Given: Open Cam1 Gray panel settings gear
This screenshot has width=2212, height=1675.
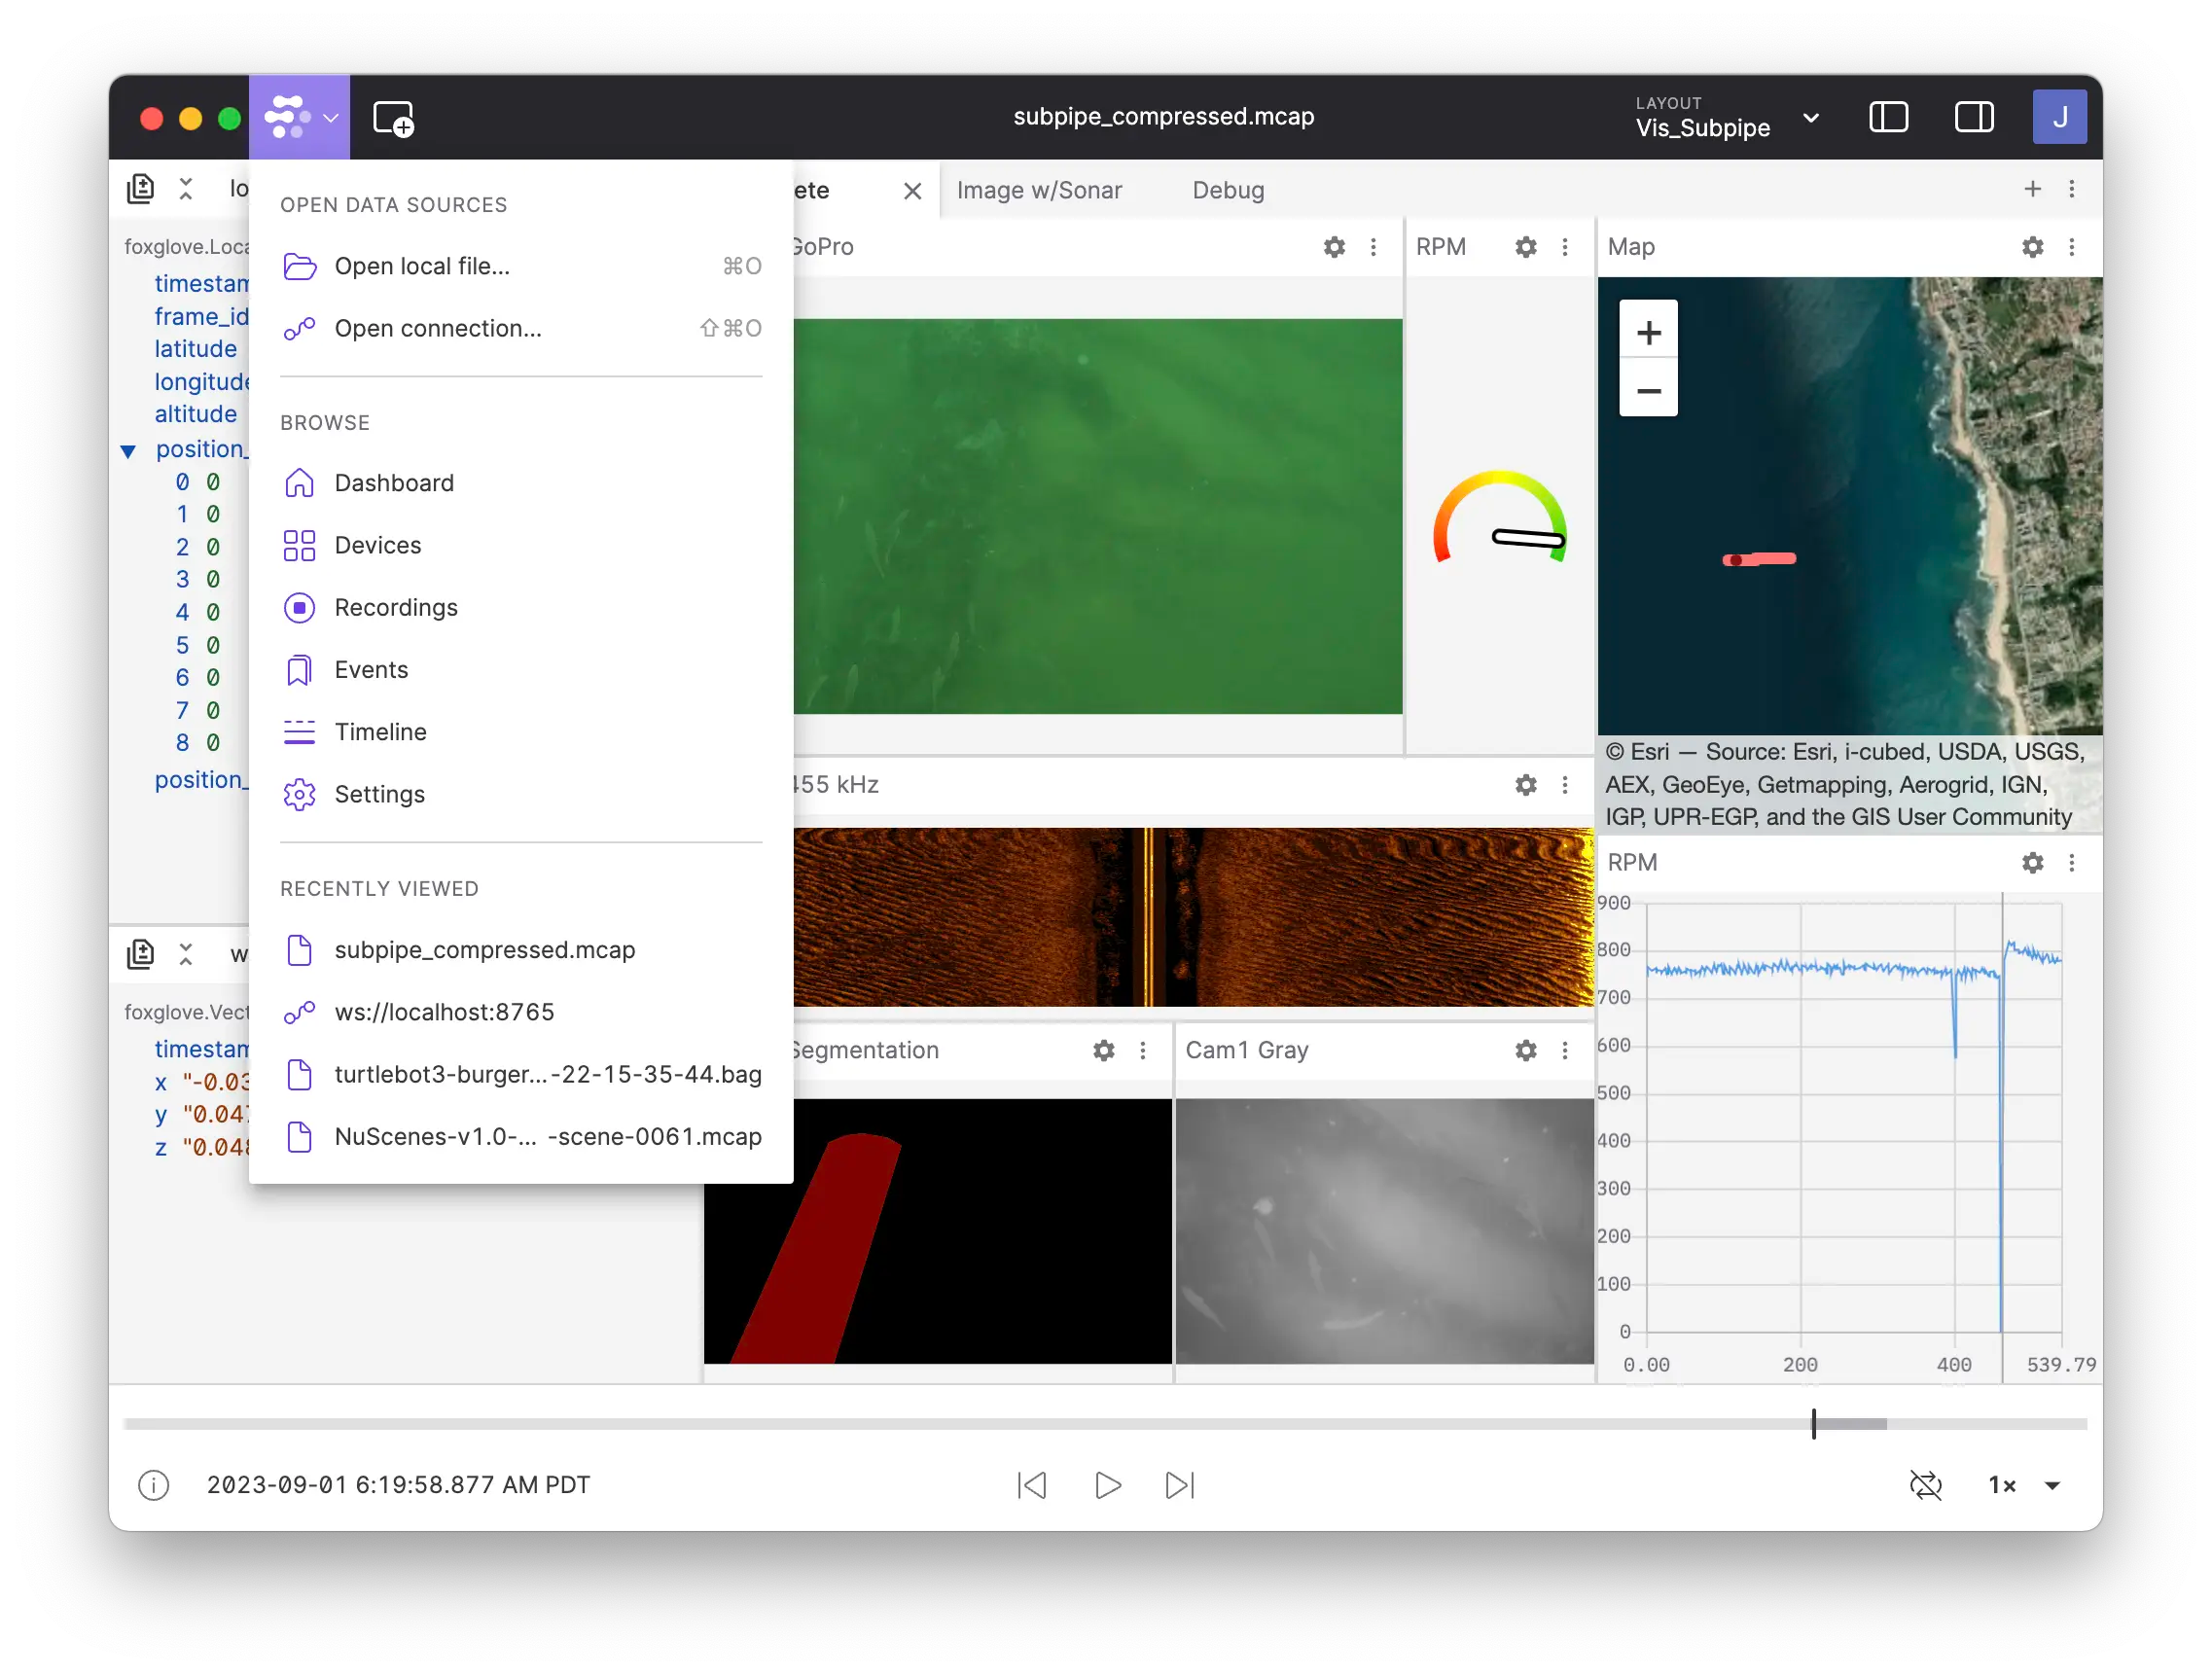Looking at the screenshot, I should coord(1525,1051).
